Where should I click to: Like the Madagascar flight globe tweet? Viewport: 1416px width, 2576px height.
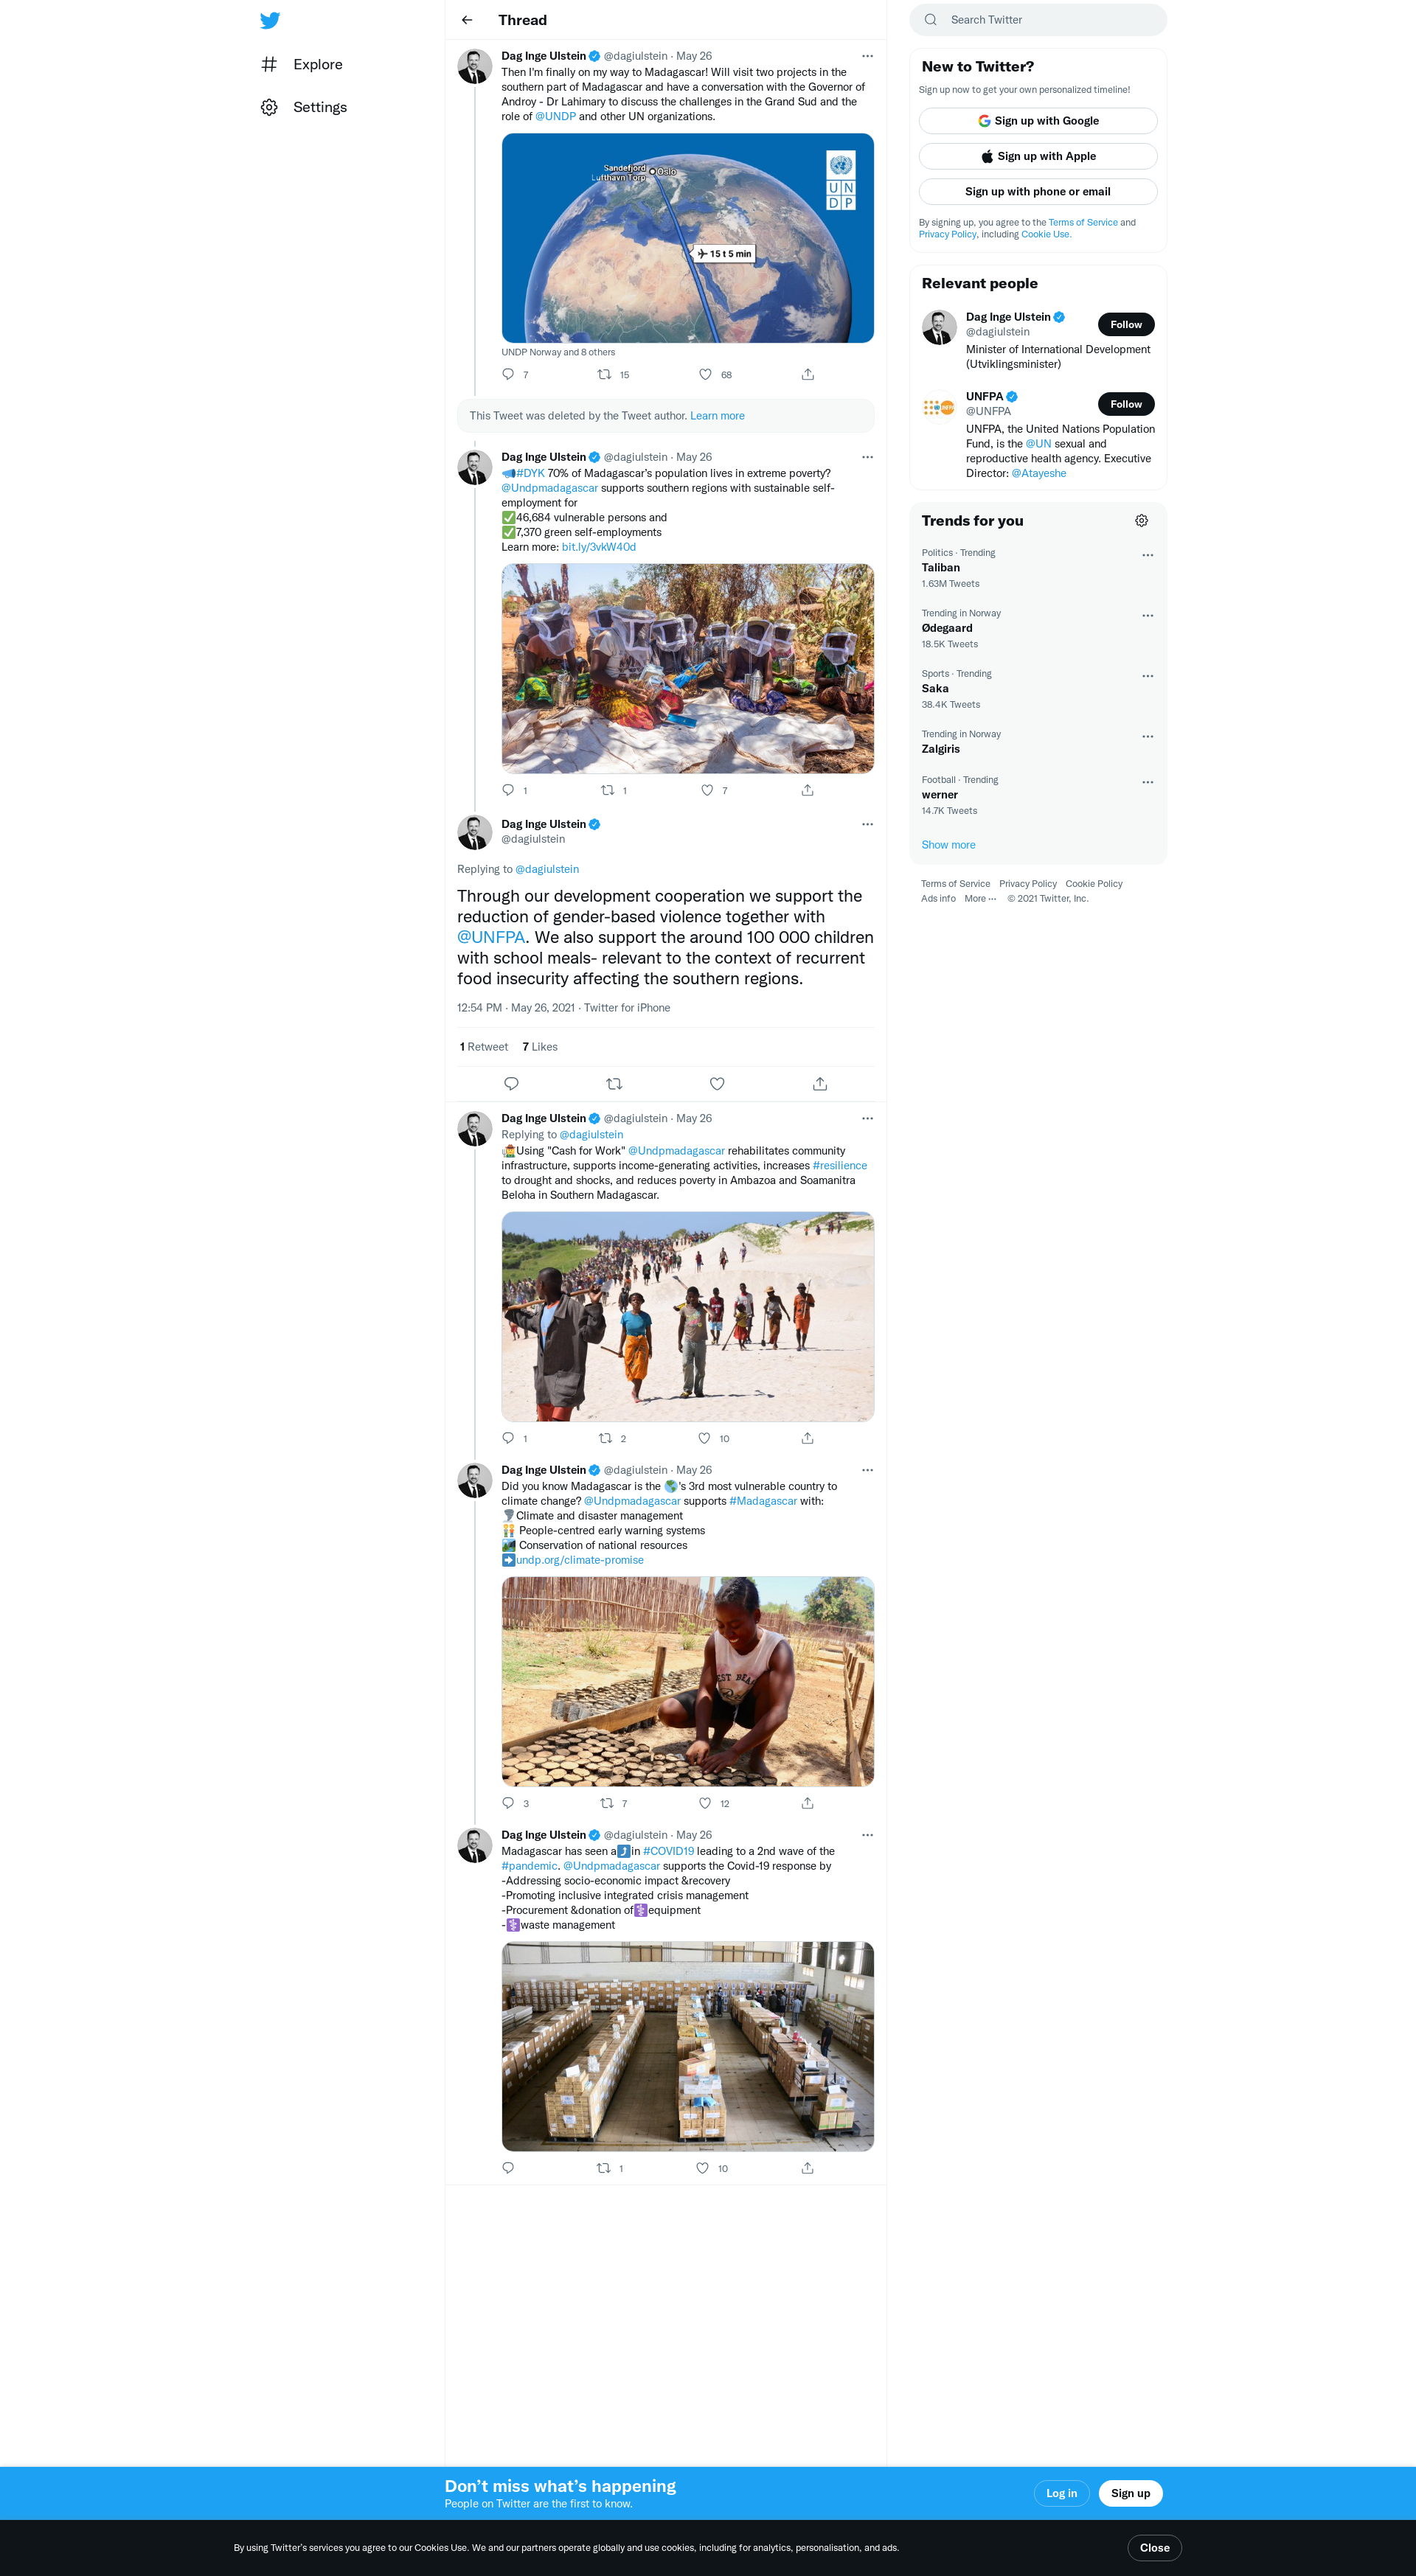pyautogui.click(x=705, y=374)
